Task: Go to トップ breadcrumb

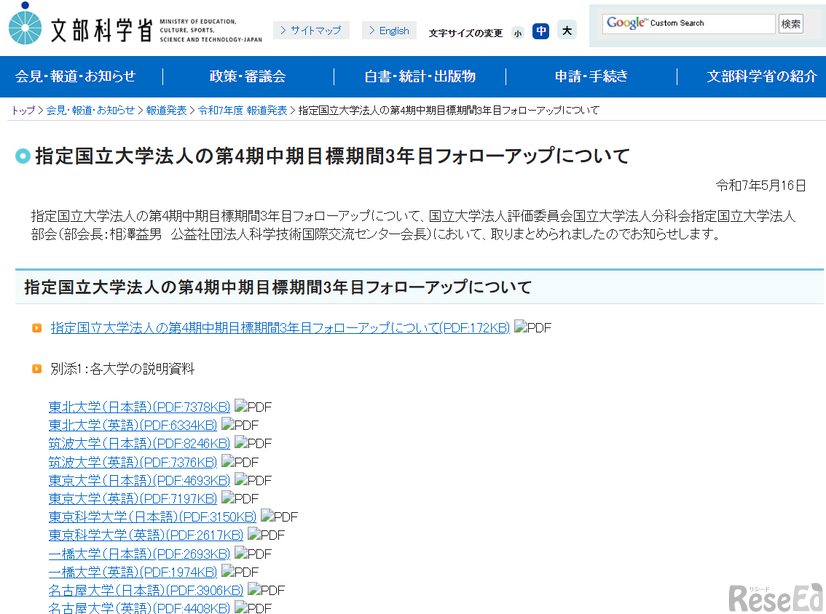Action: 23,110
